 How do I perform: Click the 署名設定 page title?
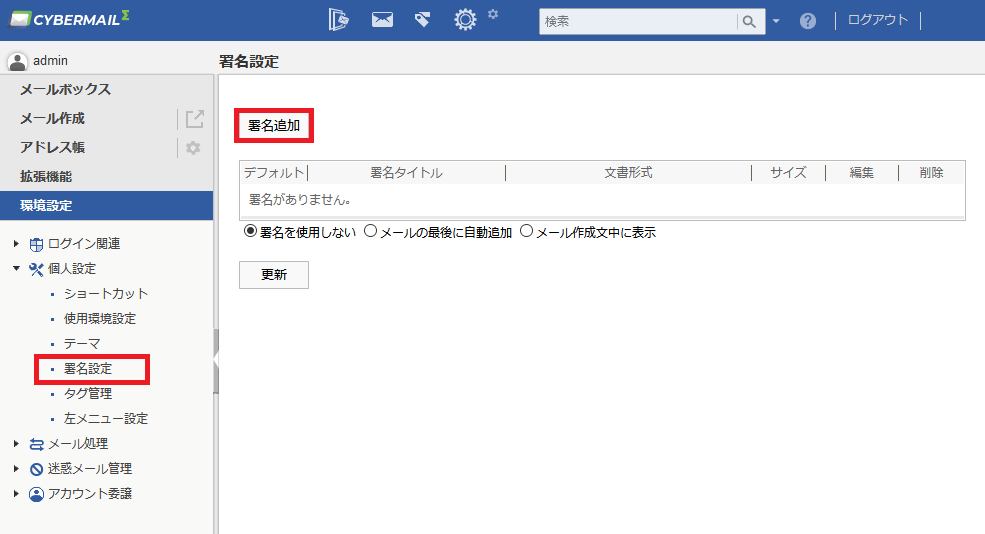[x=249, y=62]
